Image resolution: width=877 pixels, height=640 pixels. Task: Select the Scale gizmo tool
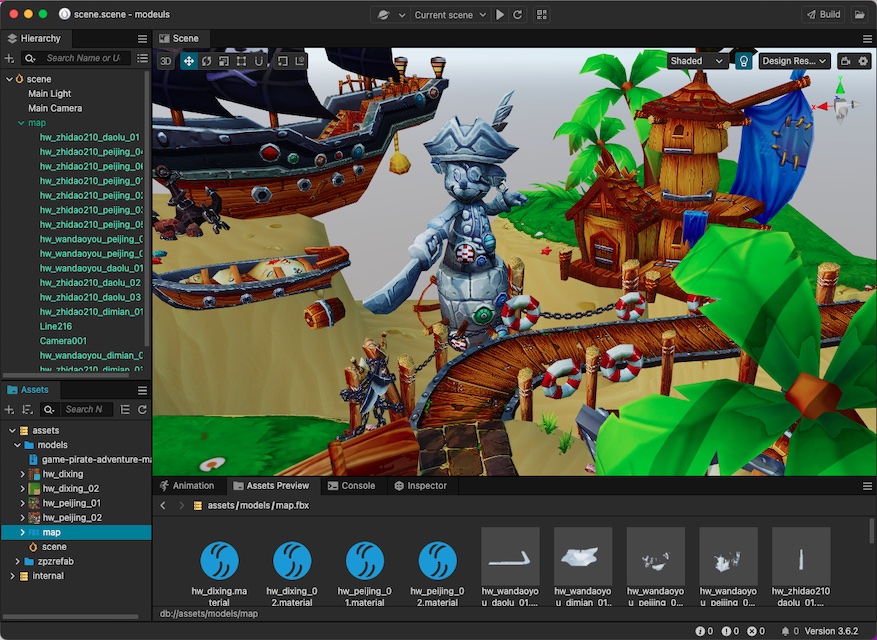(x=224, y=61)
